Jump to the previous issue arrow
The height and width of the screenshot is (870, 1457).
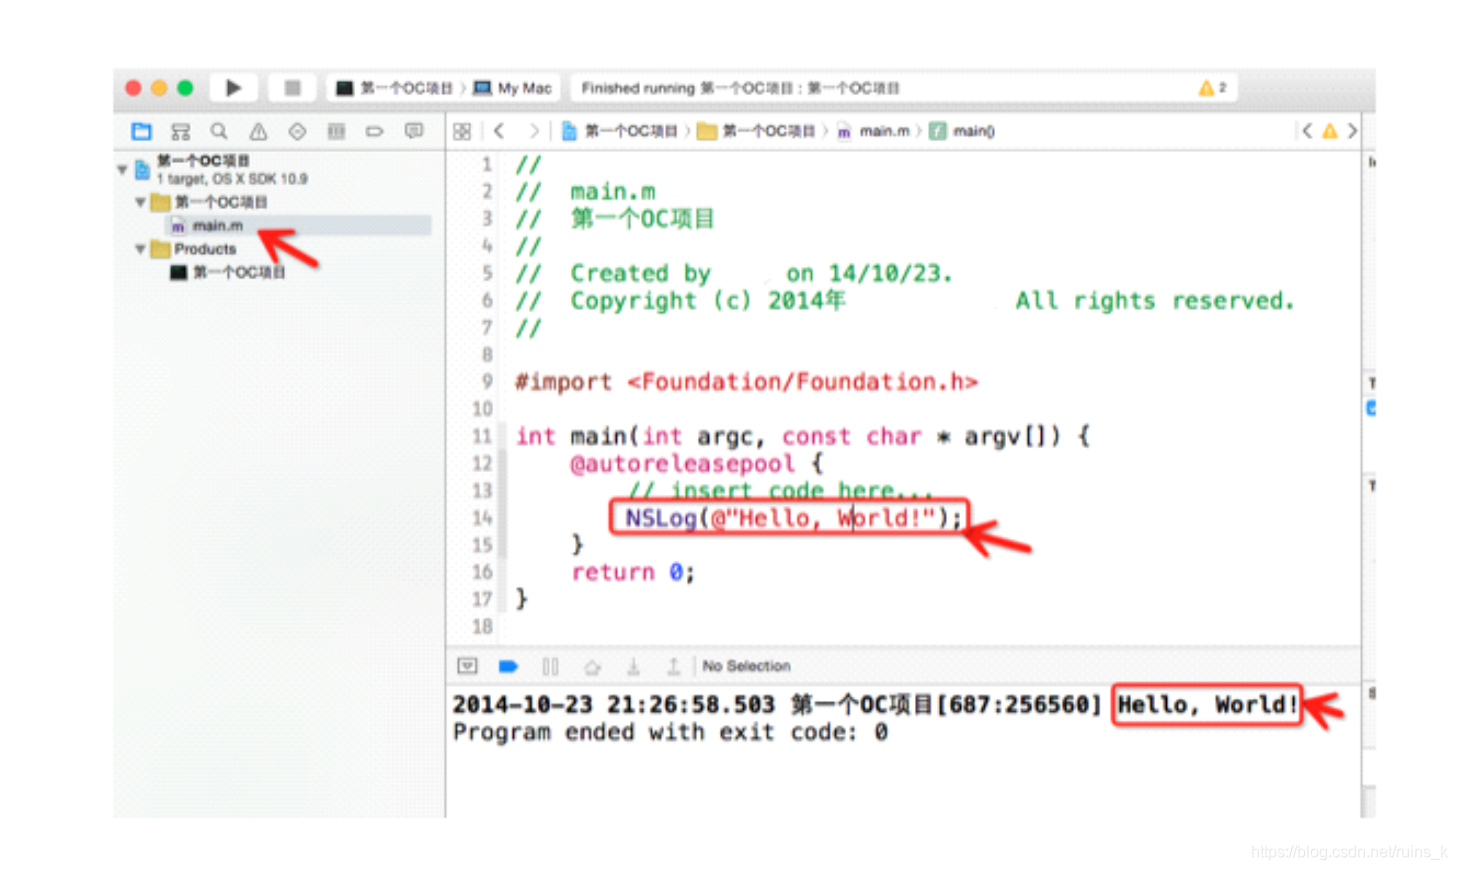[1307, 131]
